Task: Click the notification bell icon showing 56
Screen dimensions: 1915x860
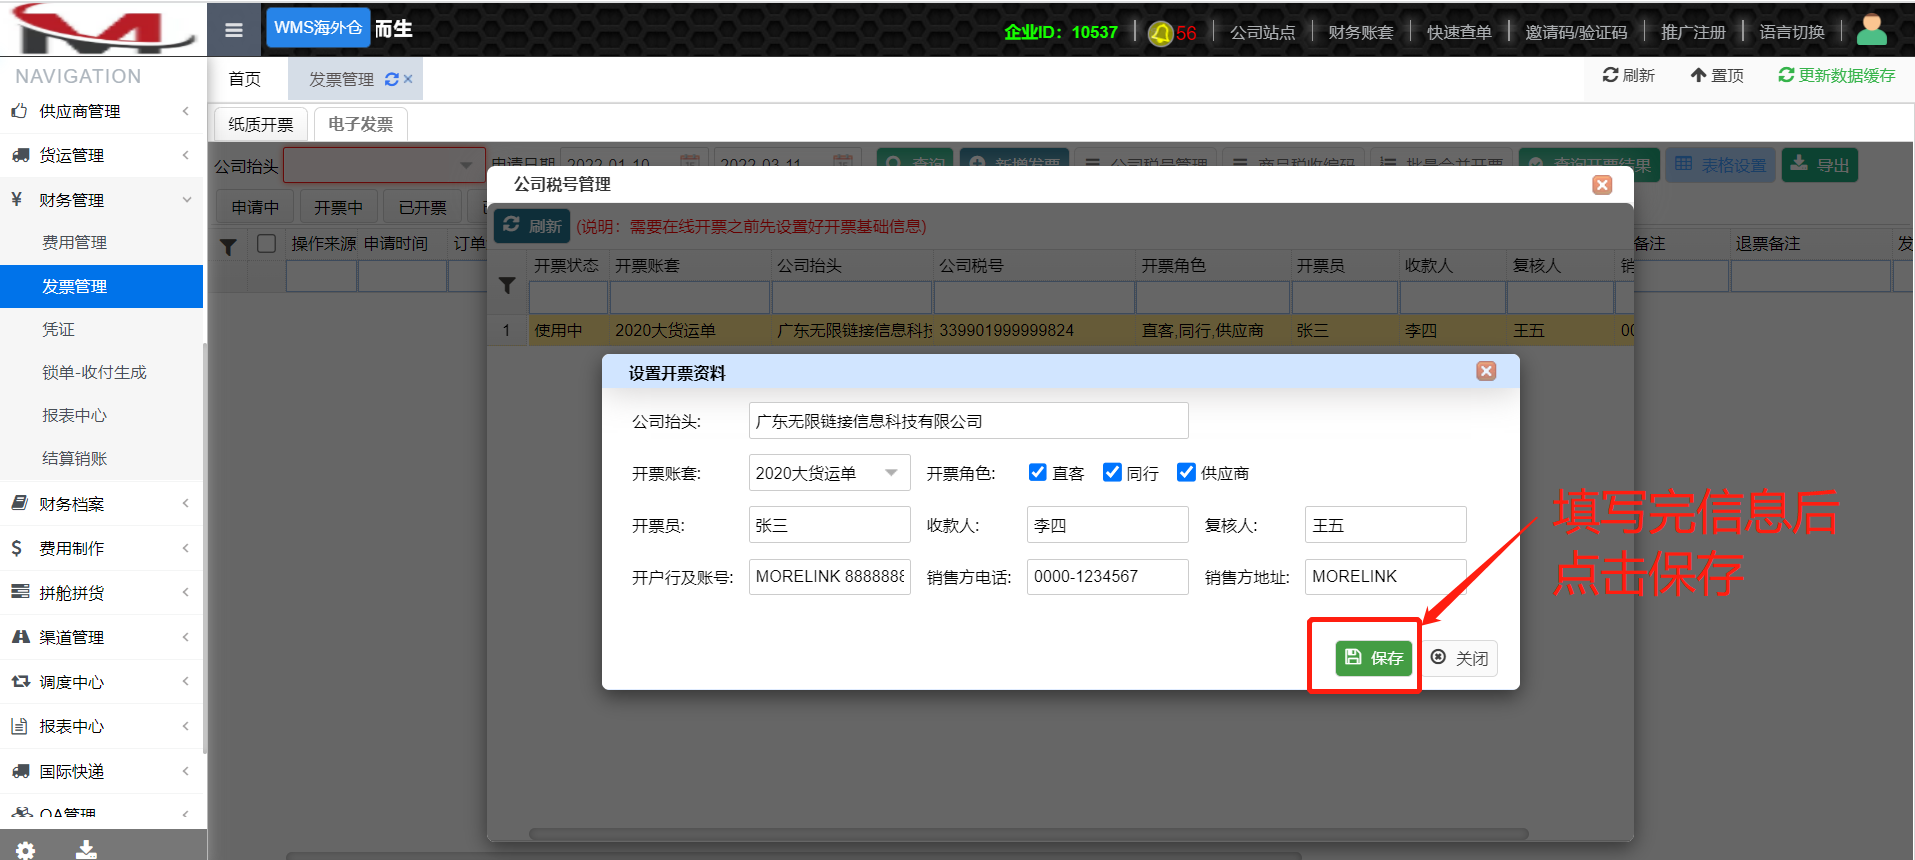Action: point(1161,33)
